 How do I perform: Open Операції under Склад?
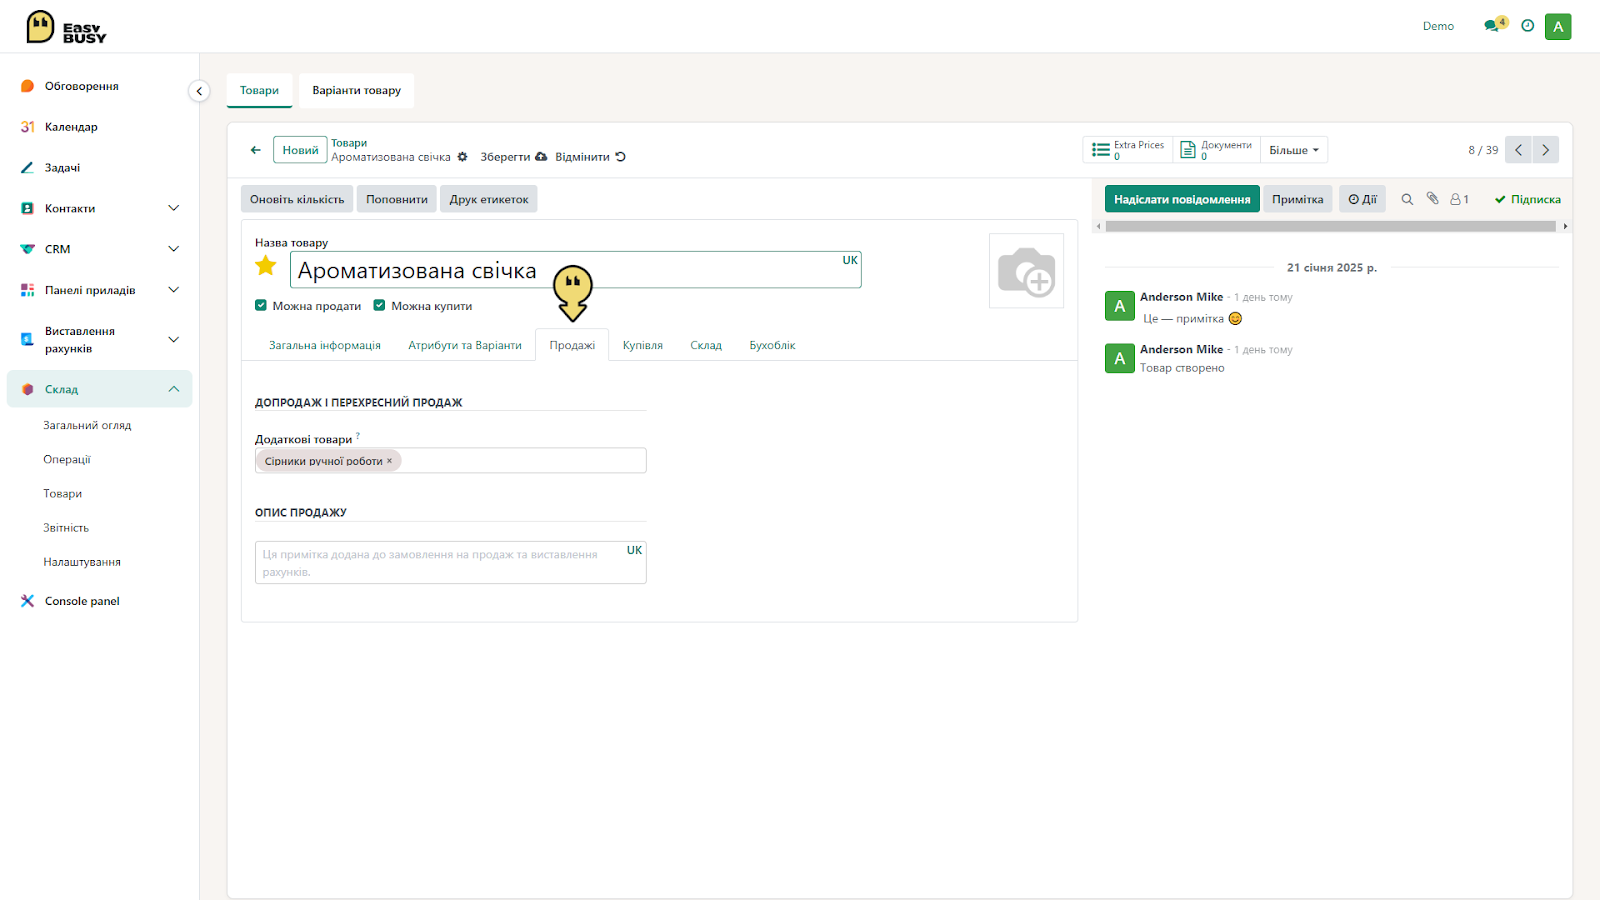click(67, 459)
